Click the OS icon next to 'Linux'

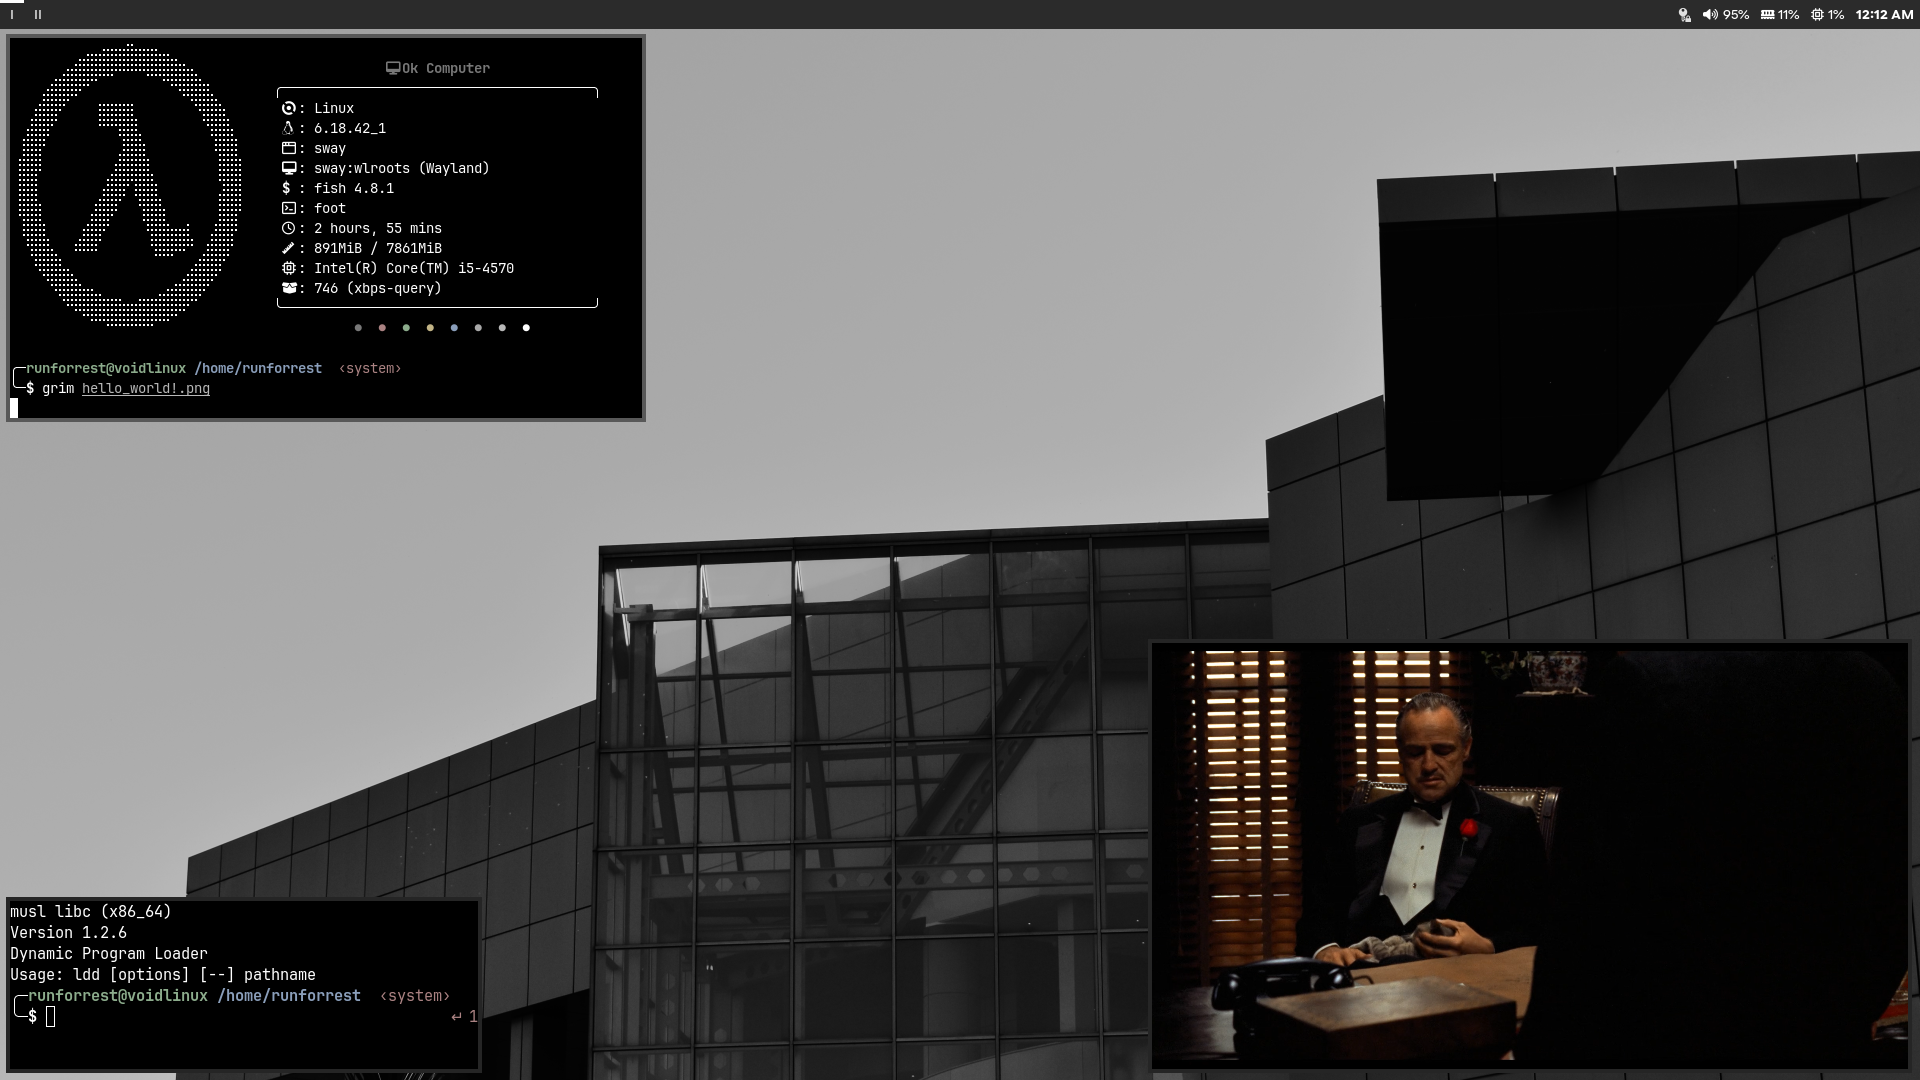288,108
